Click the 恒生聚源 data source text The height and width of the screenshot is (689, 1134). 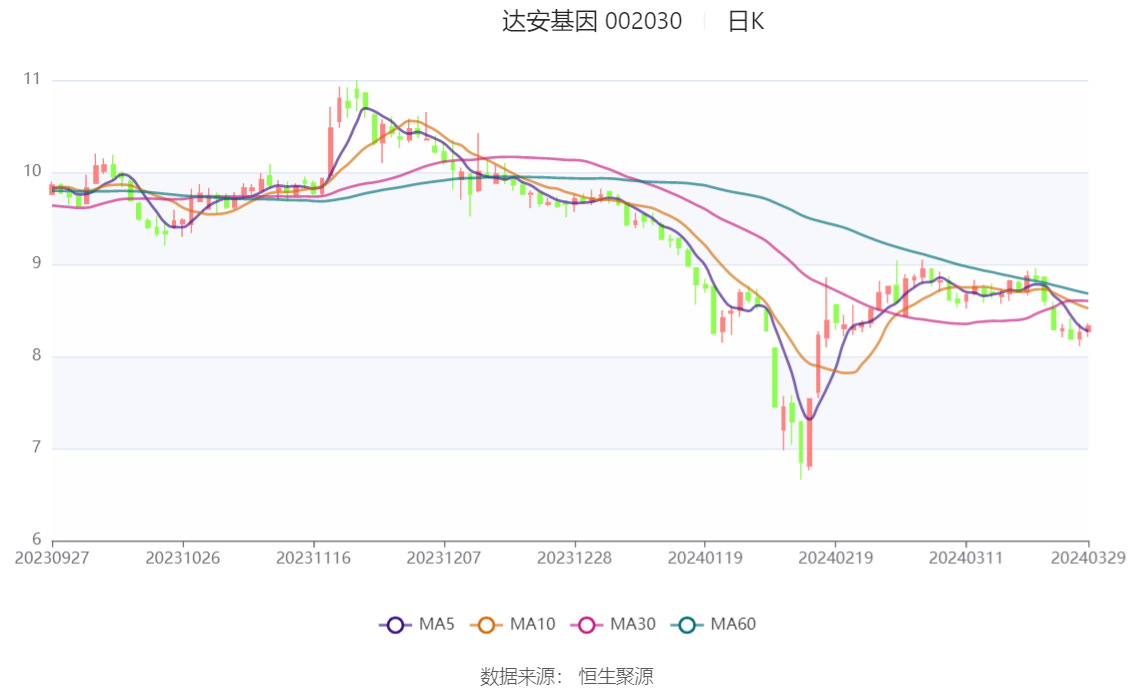tap(616, 677)
